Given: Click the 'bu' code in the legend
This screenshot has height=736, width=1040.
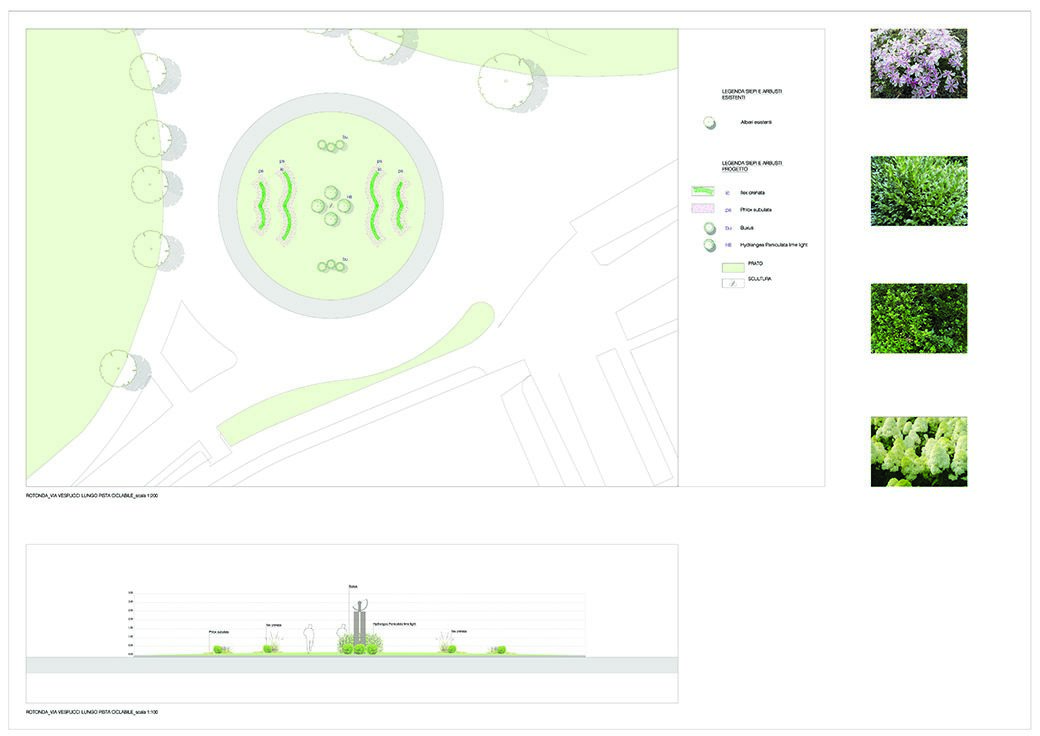Looking at the screenshot, I should coord(728,228).
